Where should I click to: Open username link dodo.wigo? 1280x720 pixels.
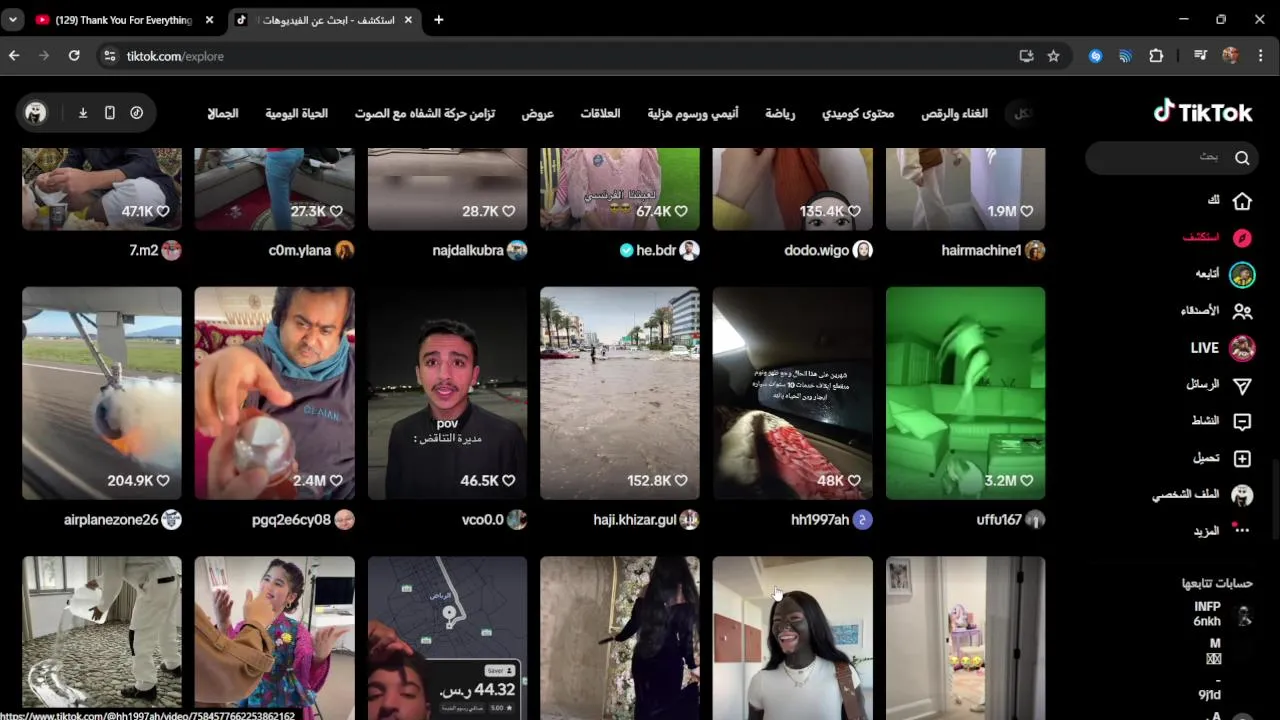coord(816,251)
